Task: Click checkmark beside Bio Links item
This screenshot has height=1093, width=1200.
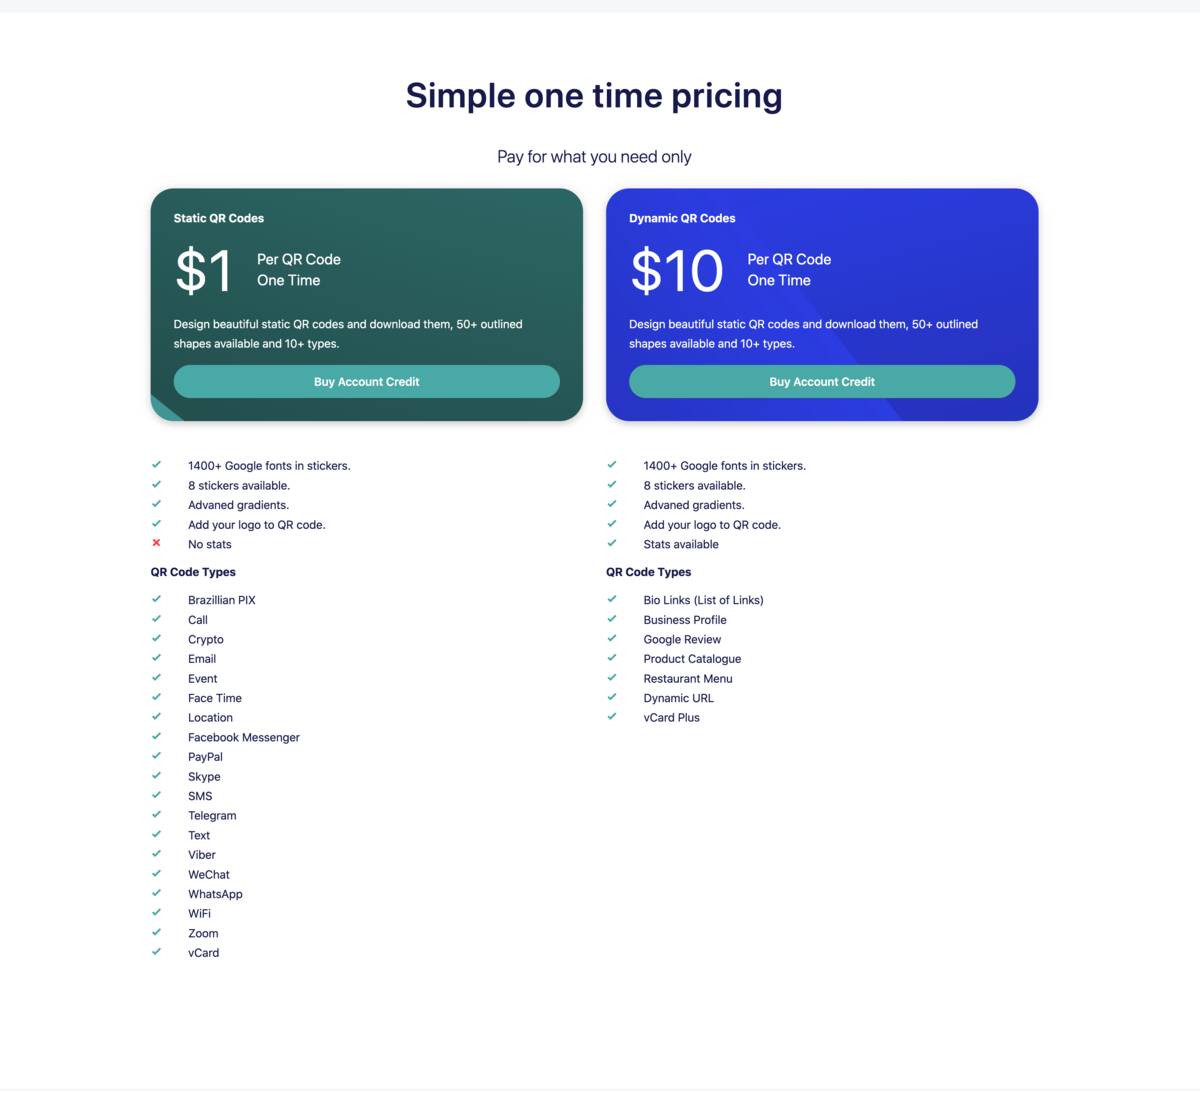Action: (x=612, y=599)
